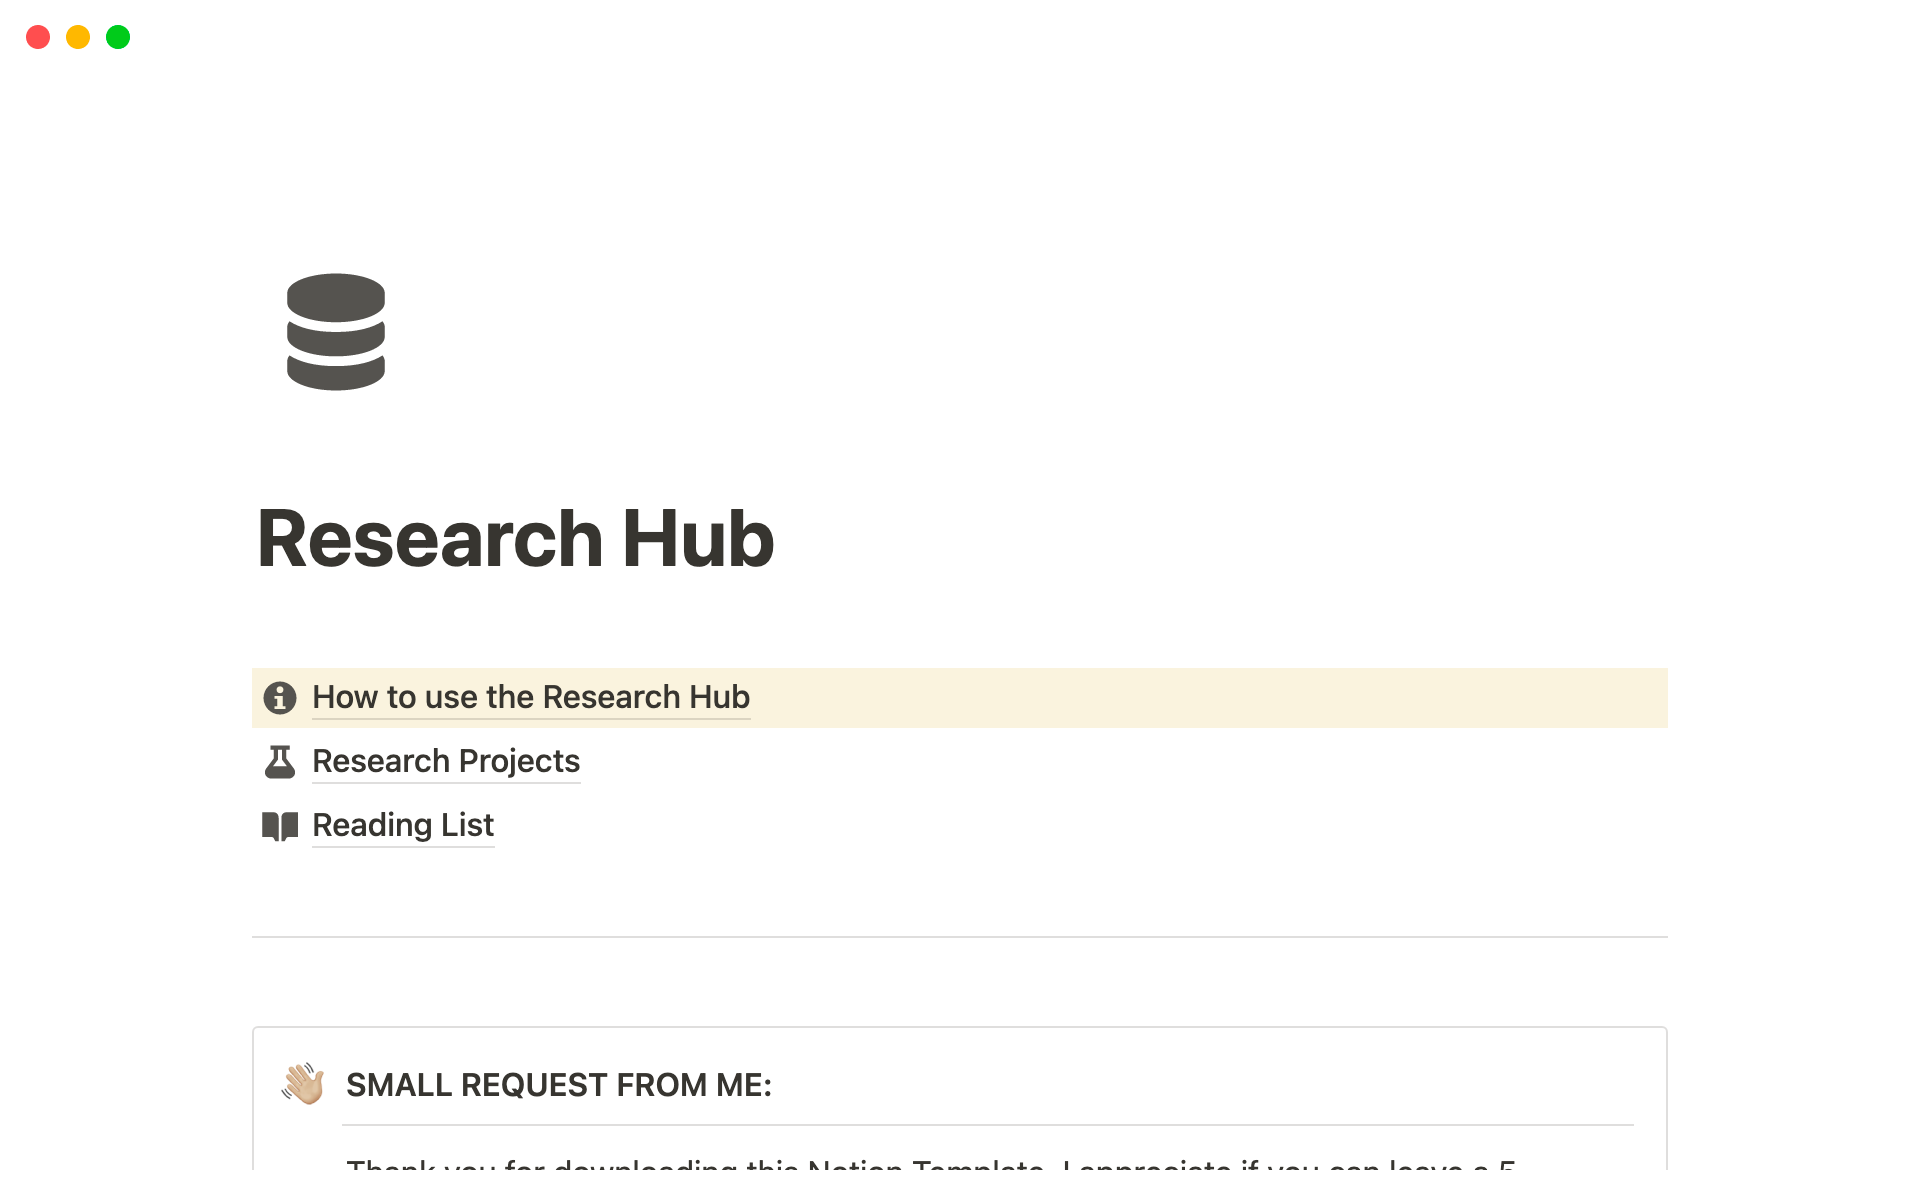This screenshot has width=1920, height=1200.
Task: Click the Research Hub page title
Action: click(515, 539)
